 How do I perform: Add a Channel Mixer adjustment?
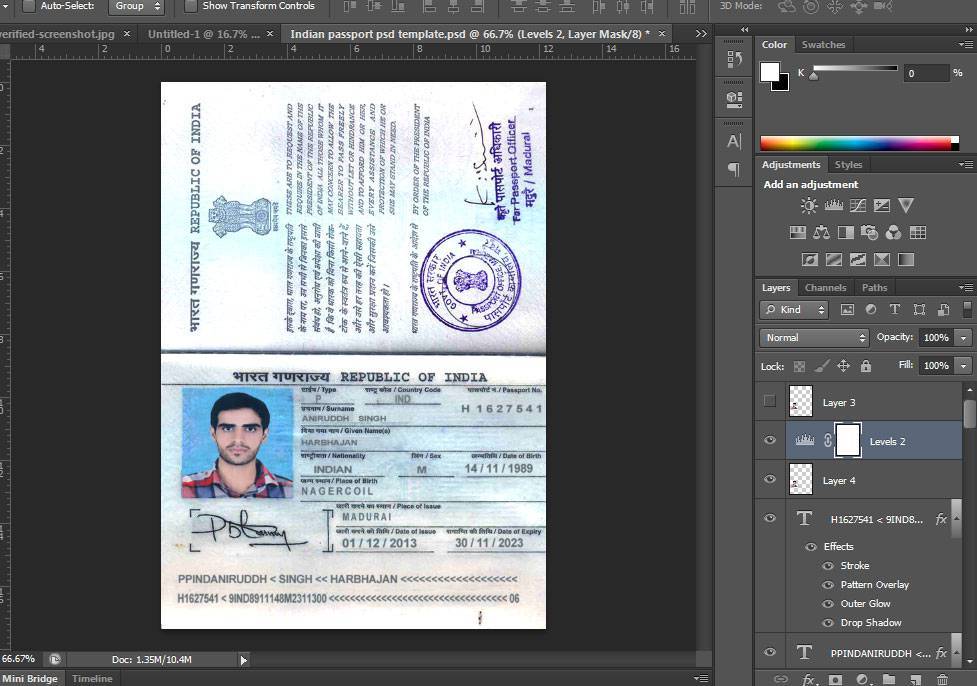(894, 233)
